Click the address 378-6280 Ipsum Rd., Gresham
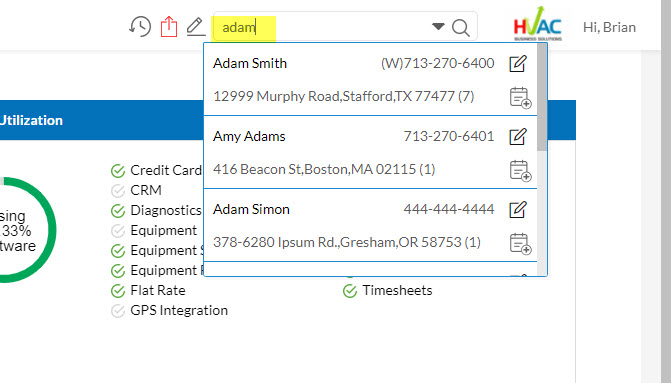Screen dimensions: 671x383 click(x=347, y=242)
